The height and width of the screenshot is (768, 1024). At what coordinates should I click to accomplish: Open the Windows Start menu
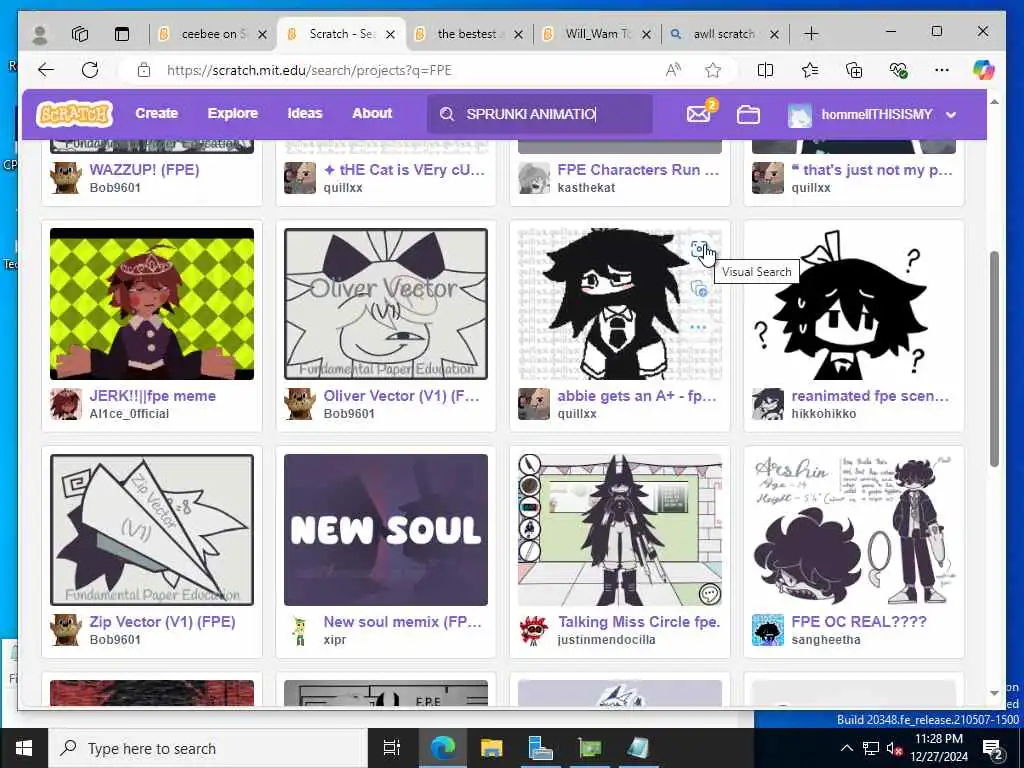click(24, 748)
